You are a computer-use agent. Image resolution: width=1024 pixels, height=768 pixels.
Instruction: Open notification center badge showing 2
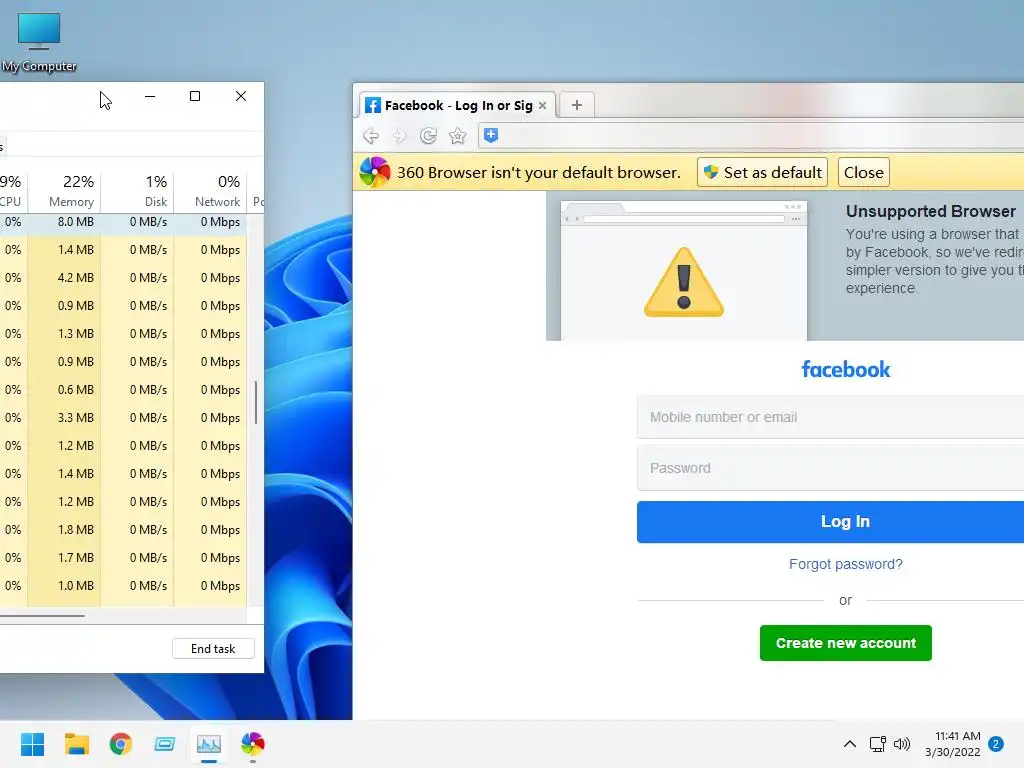tap(996, 744)
